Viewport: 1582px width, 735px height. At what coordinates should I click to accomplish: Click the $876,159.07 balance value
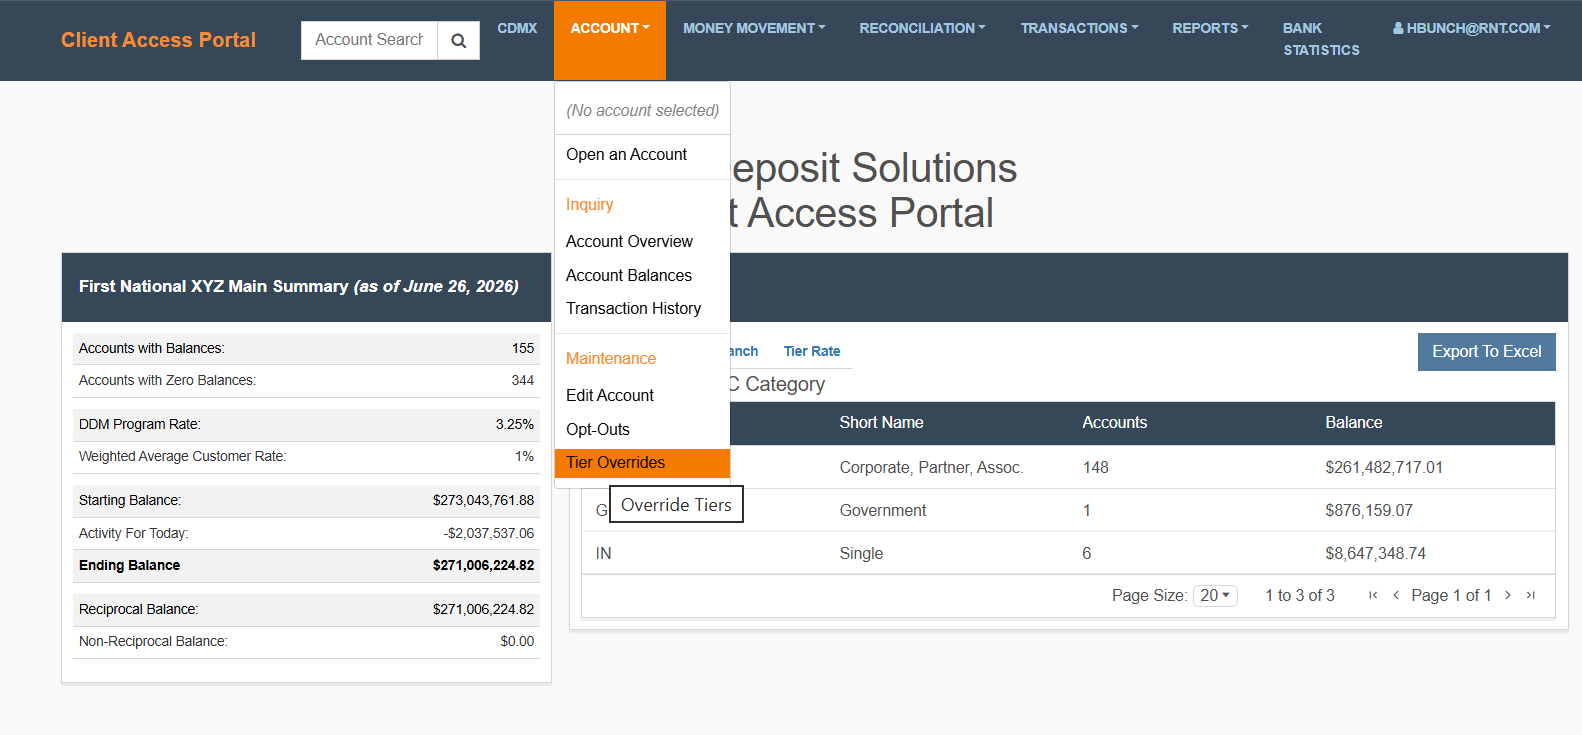click(x=1368, y=511)
